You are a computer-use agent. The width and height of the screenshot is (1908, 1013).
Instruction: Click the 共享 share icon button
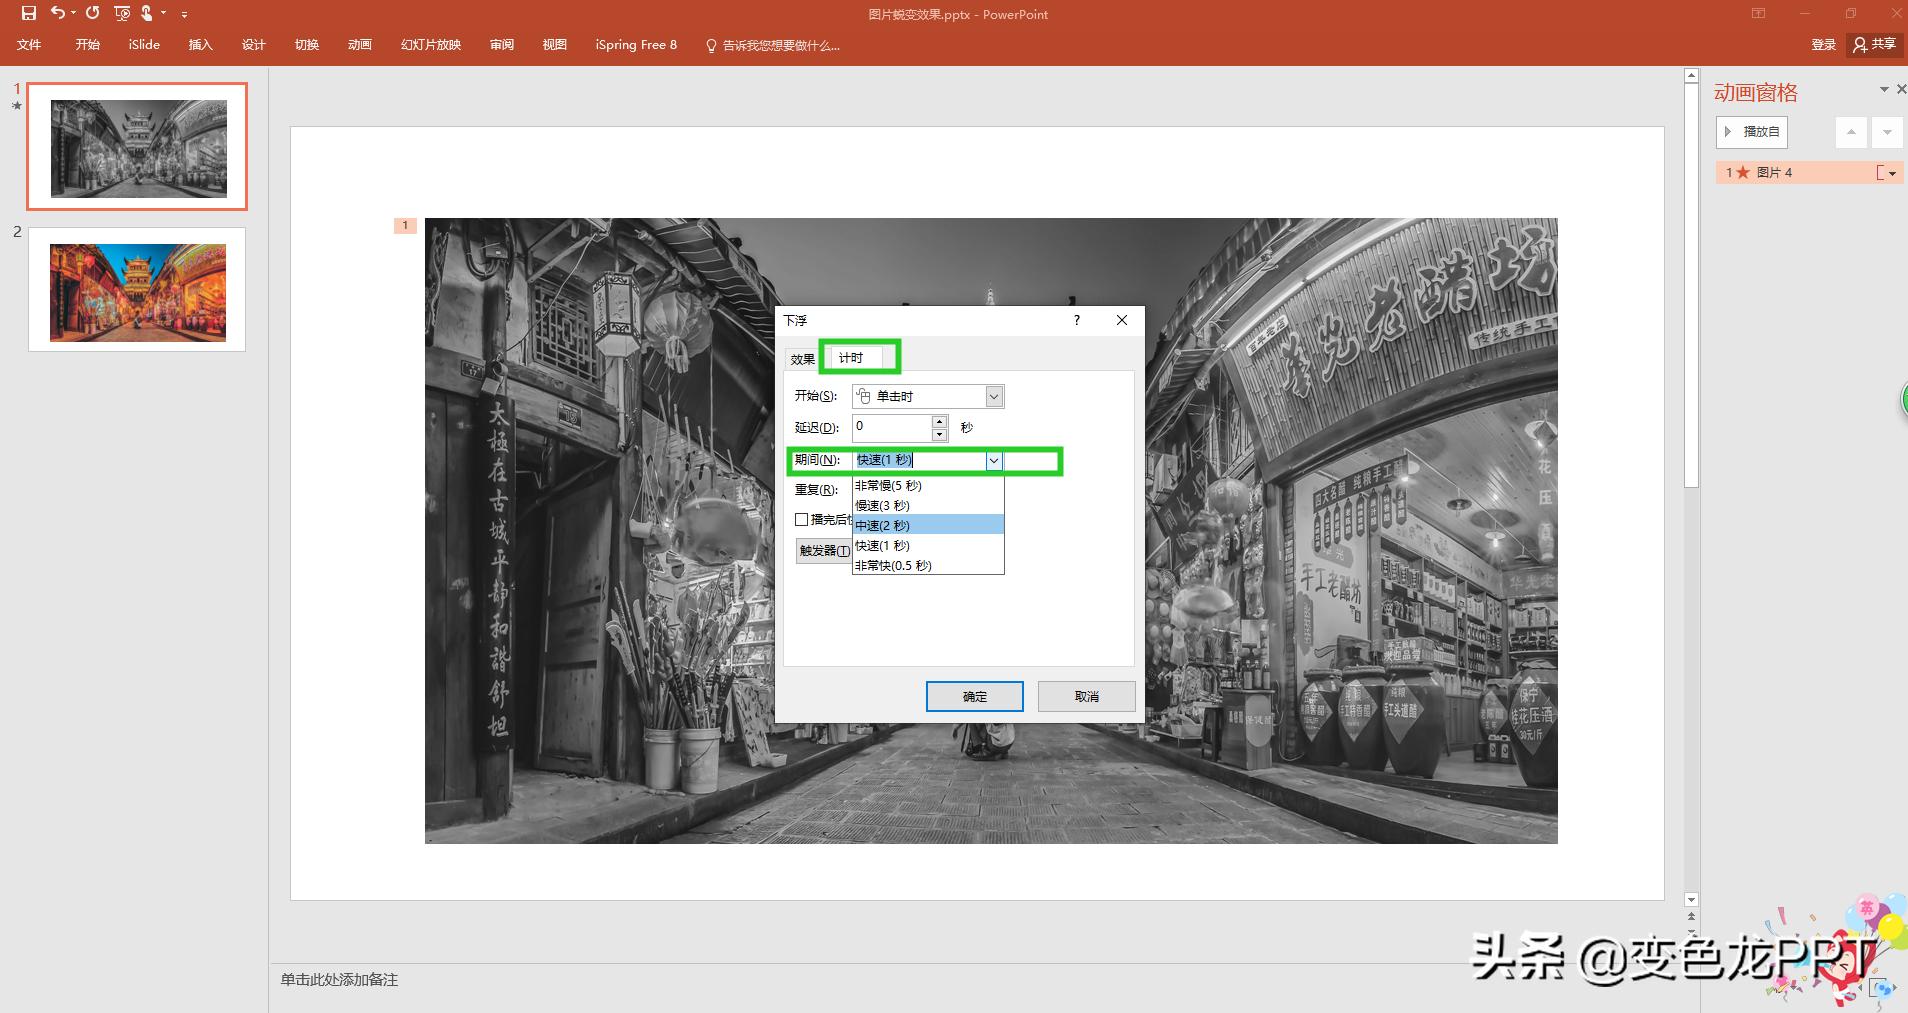coord(1874,44)
